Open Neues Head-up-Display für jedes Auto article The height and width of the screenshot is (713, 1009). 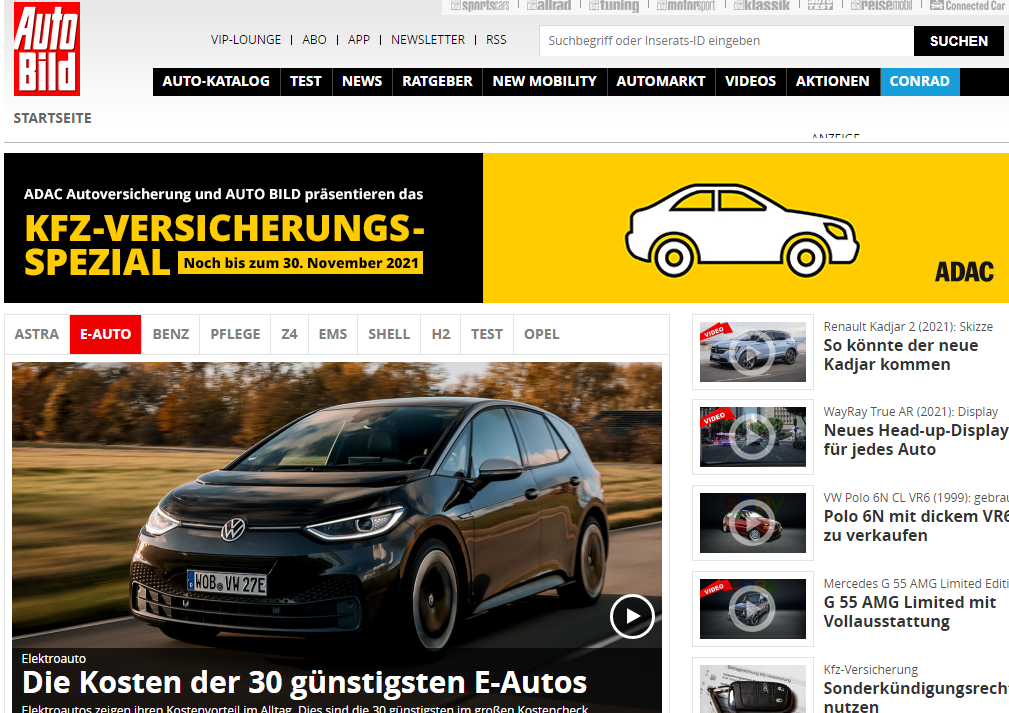916,440
